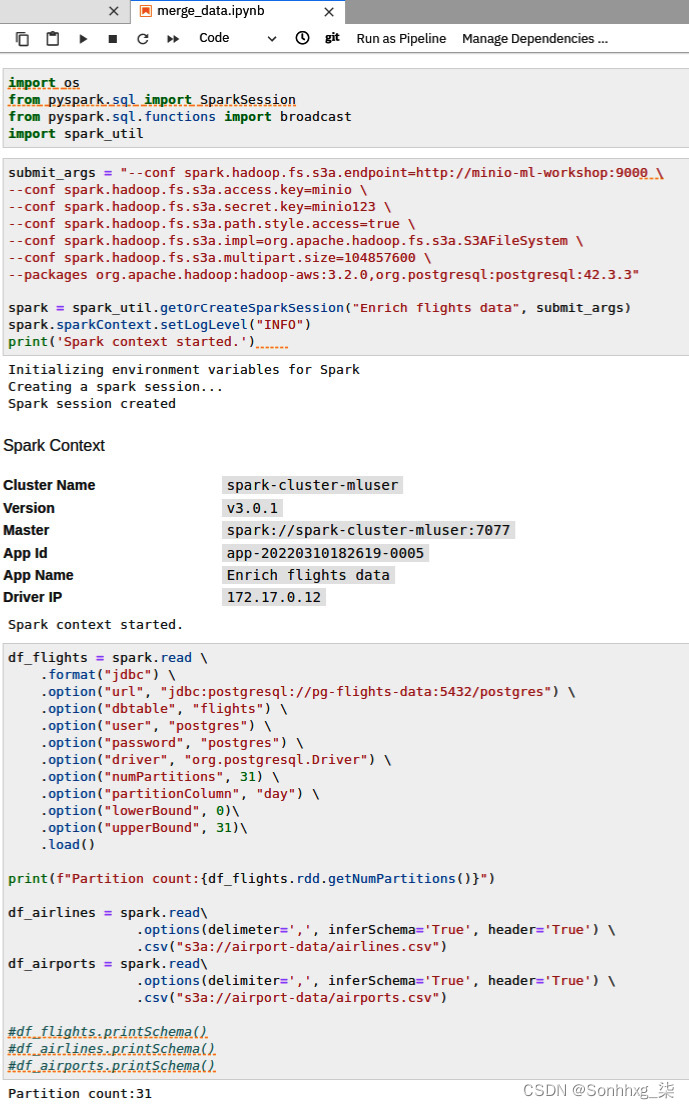The width and height of the screenshot is (689, 1109).
Task: Restart the kernel
Action: [142, 39]
